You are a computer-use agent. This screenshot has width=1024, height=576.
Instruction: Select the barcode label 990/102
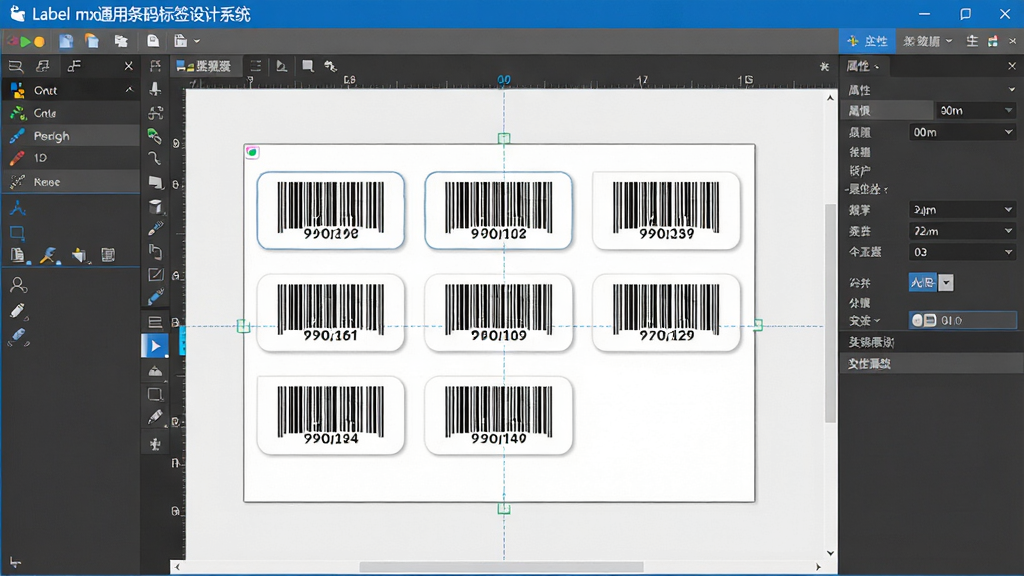tap(498, 210)
